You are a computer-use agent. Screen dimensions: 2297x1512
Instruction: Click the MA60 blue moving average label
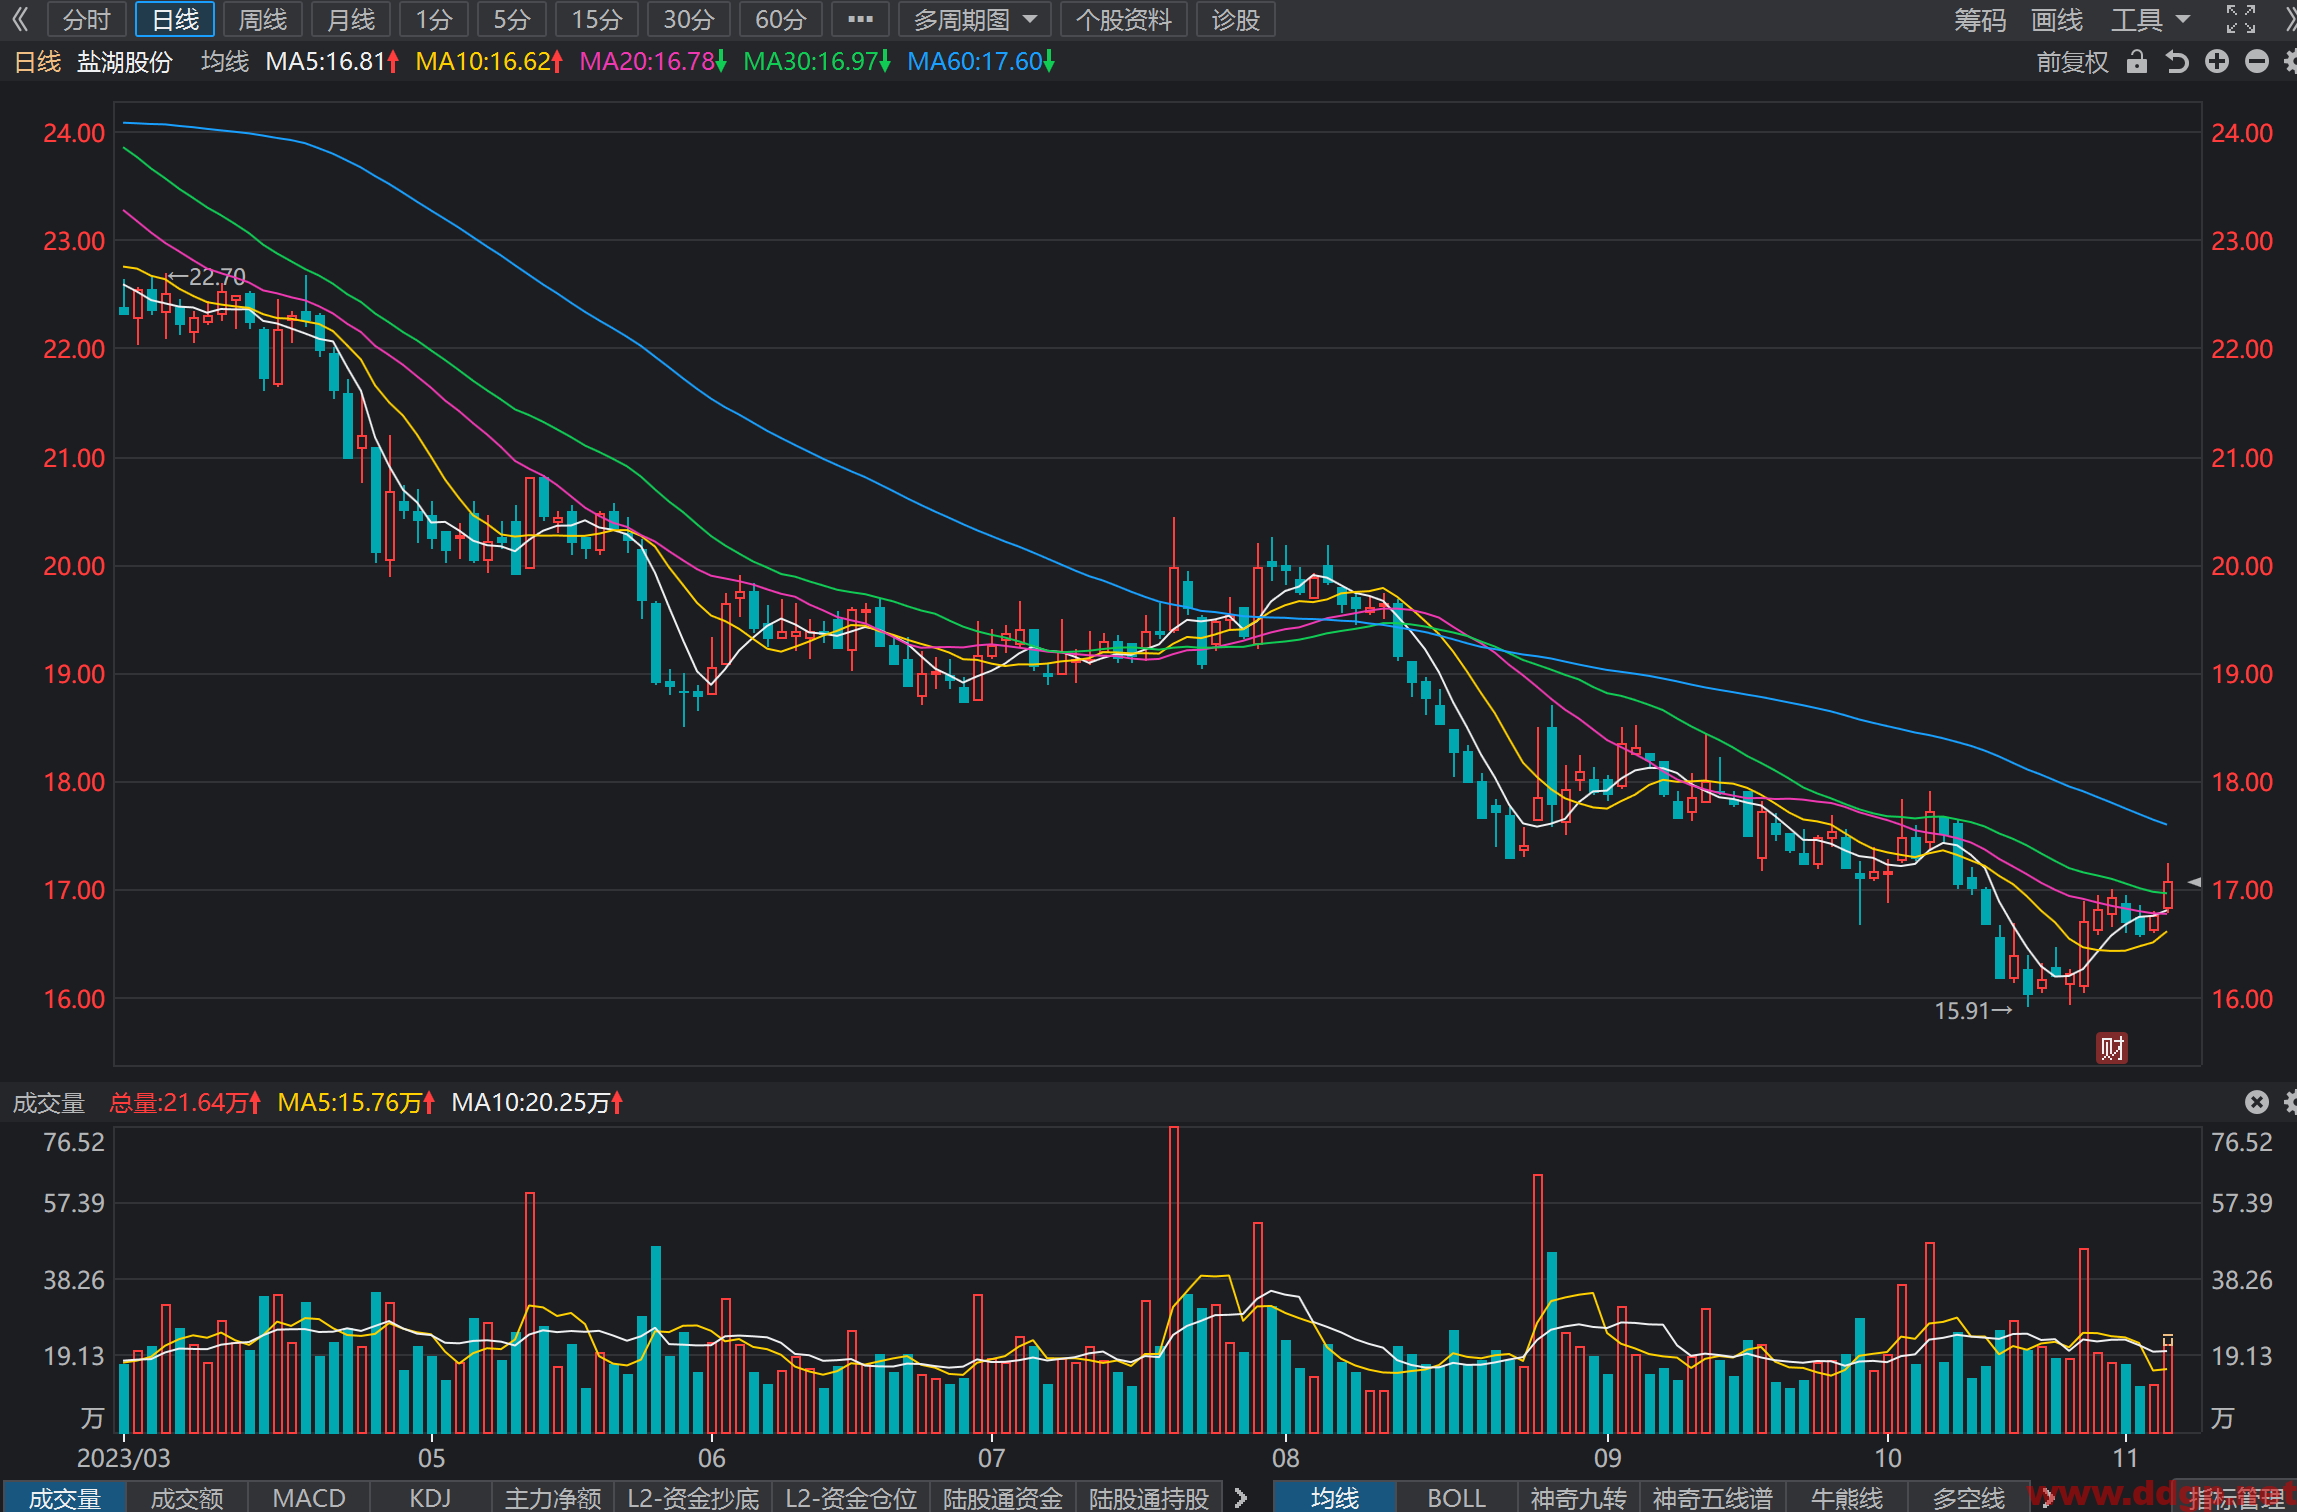click(980, 62)
